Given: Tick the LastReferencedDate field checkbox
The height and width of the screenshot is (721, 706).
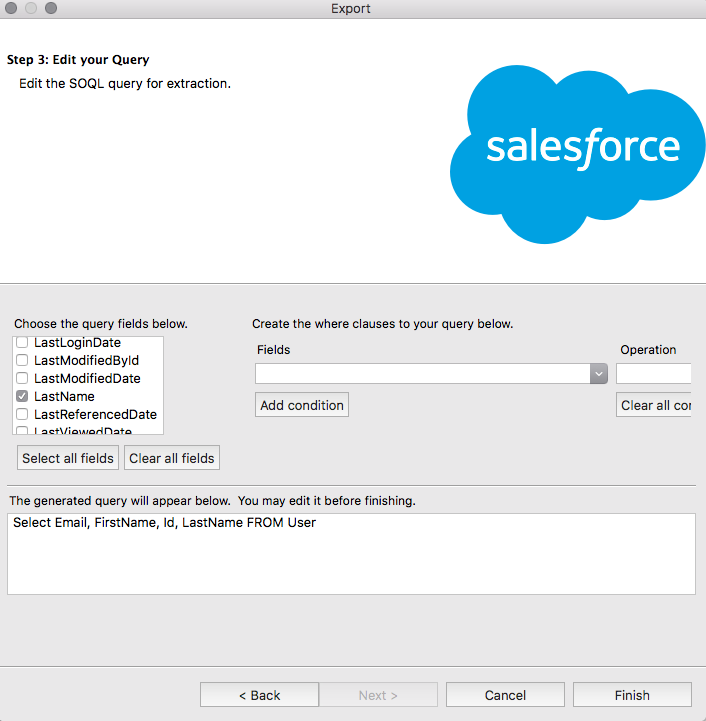Looking at the screenshot, I should coord(22,414).
